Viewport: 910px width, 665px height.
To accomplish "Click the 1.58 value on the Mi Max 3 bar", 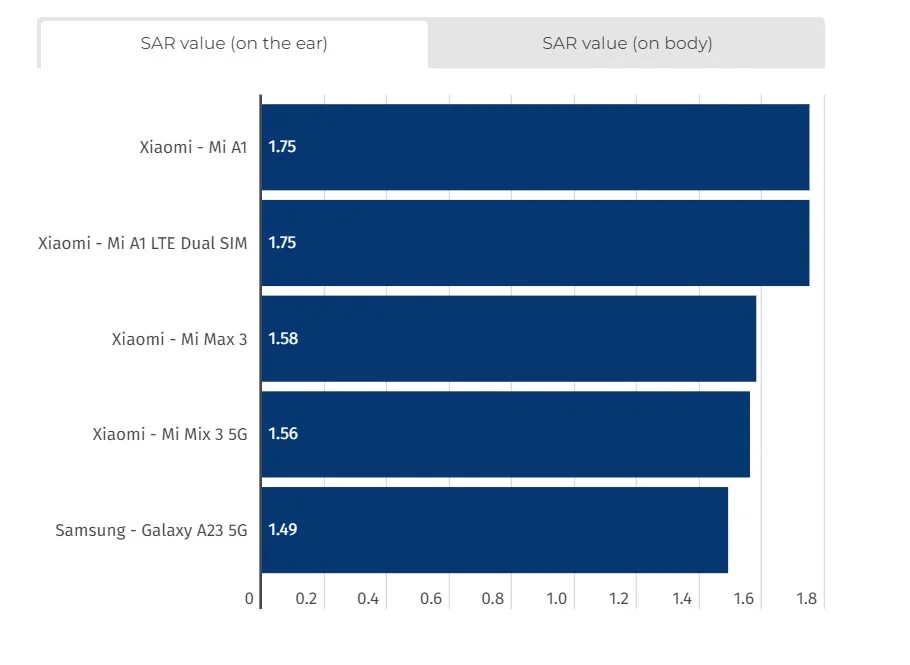I will 283,339.
